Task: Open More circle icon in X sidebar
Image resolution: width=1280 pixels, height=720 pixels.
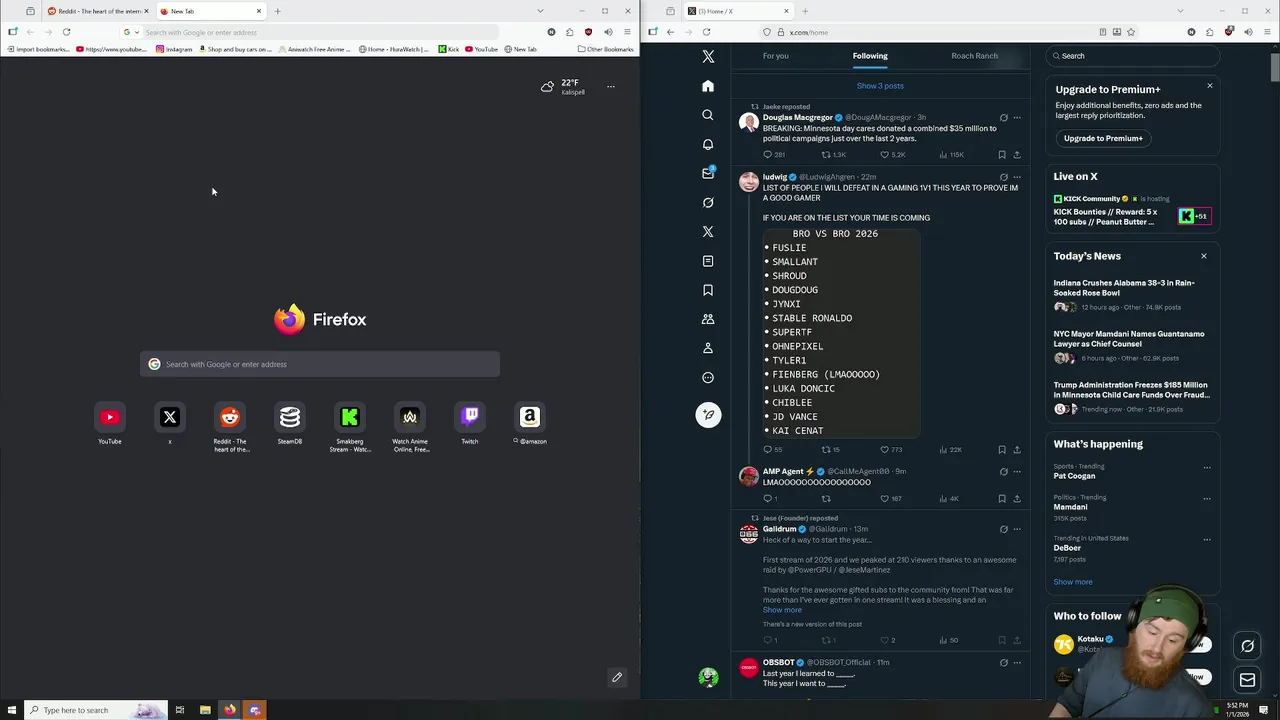Action: point(708,377)
